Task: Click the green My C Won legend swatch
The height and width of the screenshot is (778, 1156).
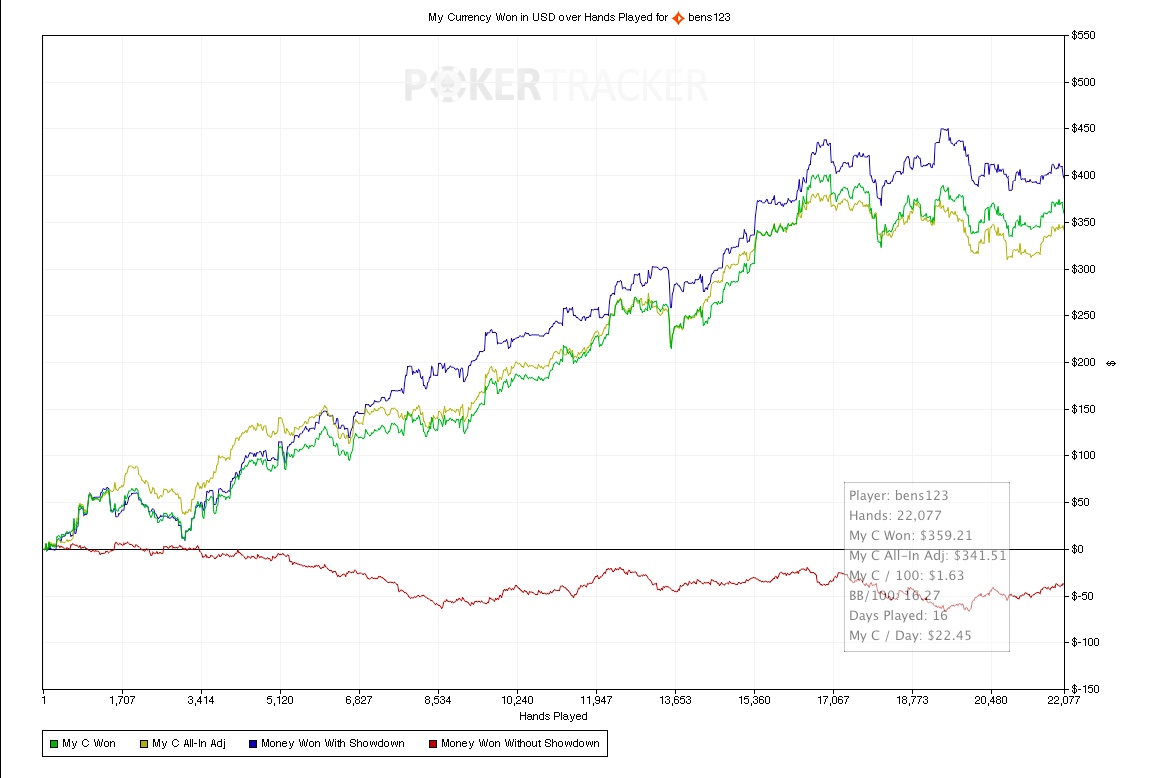Action: click(x=54, y=744)
